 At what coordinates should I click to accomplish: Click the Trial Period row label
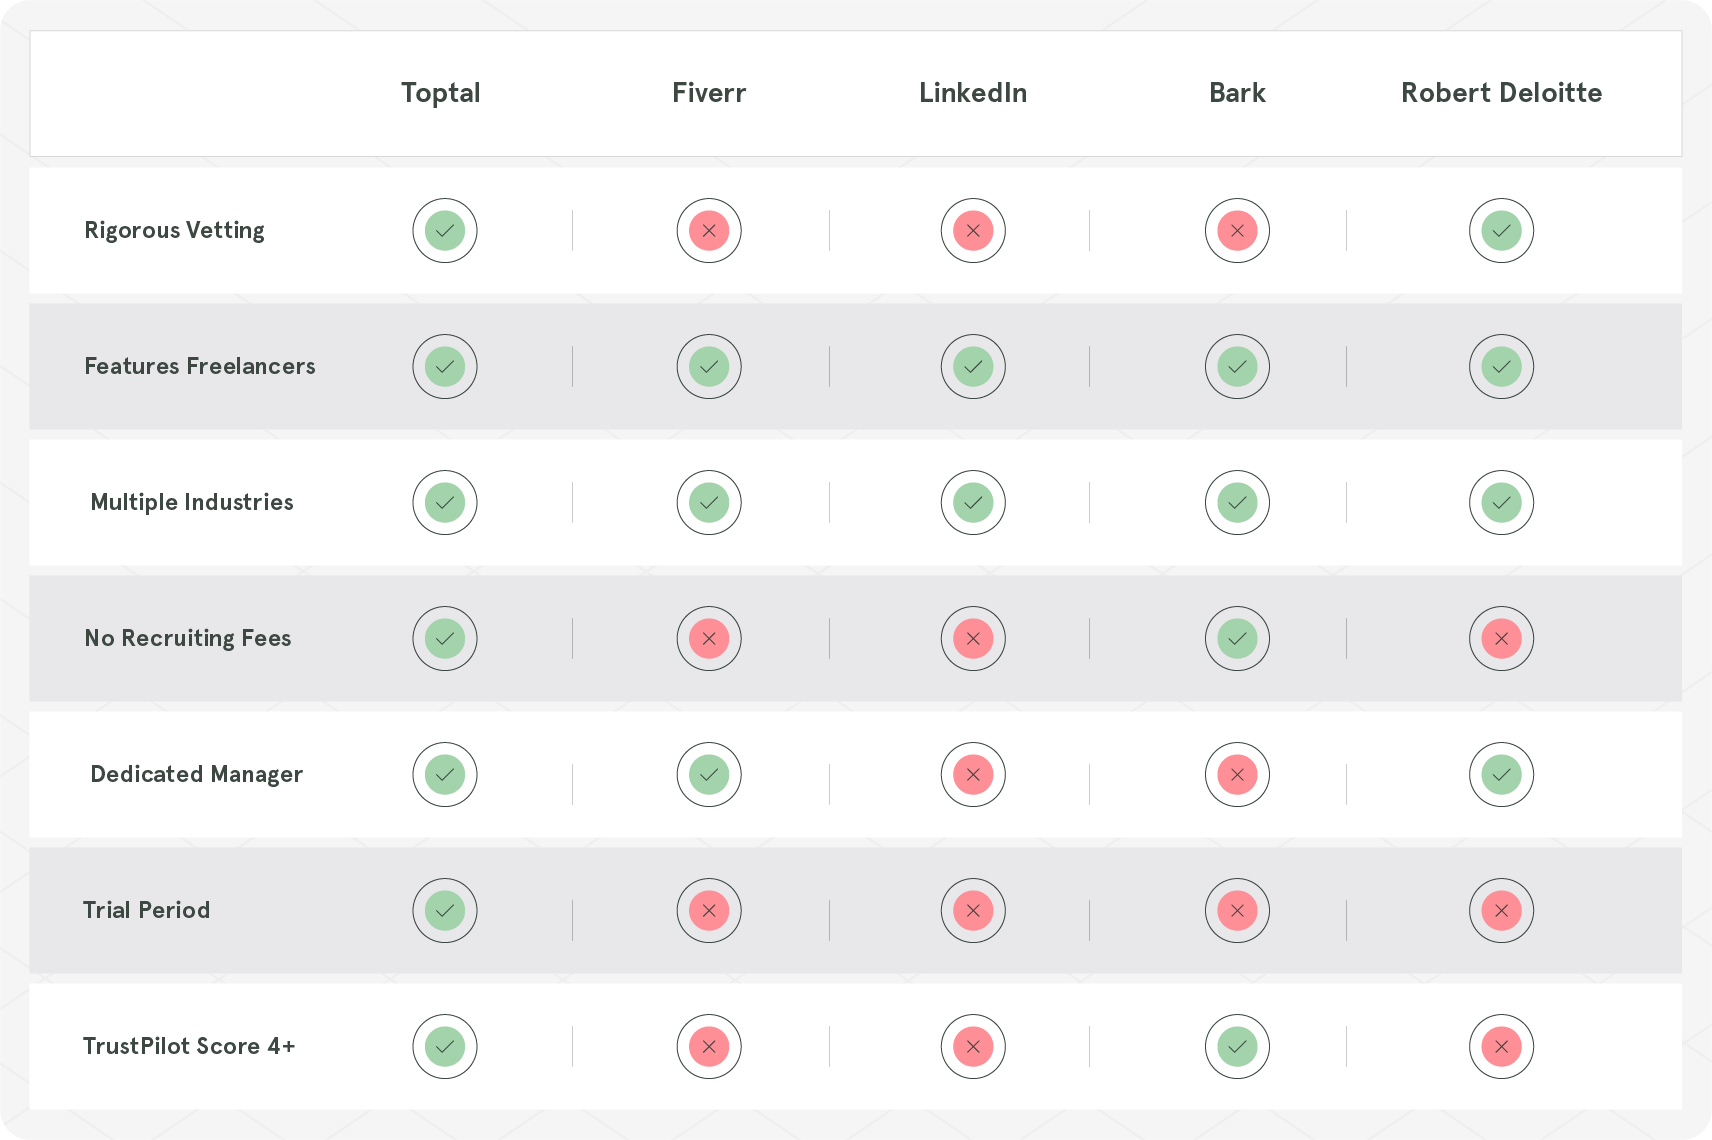(147, 911)
